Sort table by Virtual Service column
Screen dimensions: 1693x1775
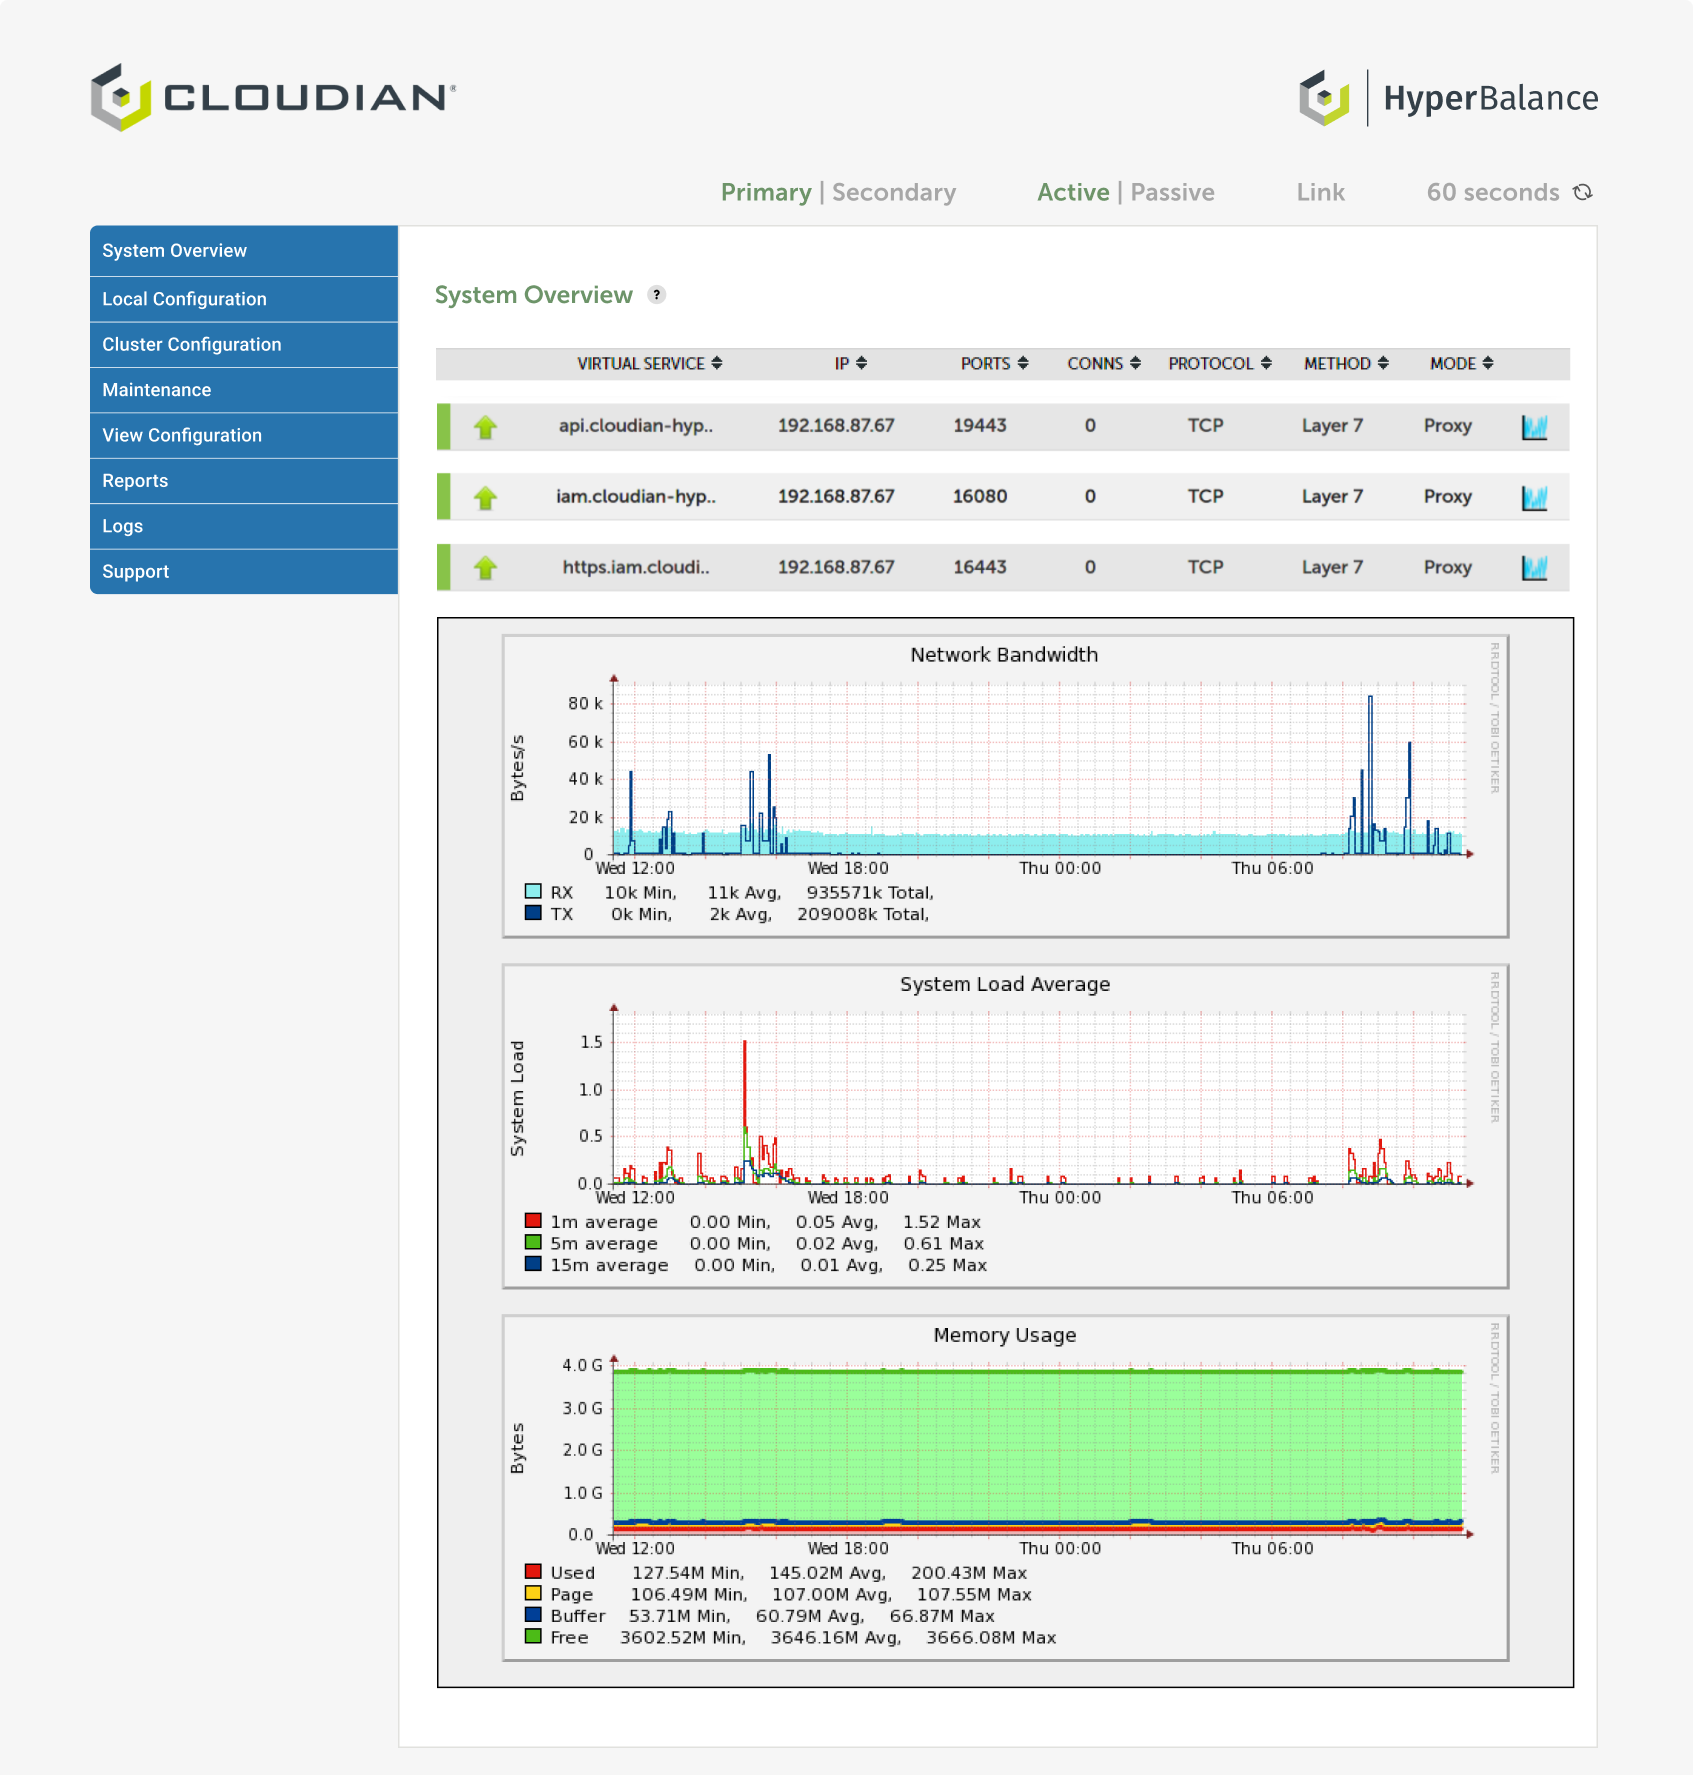coord(649,364)
